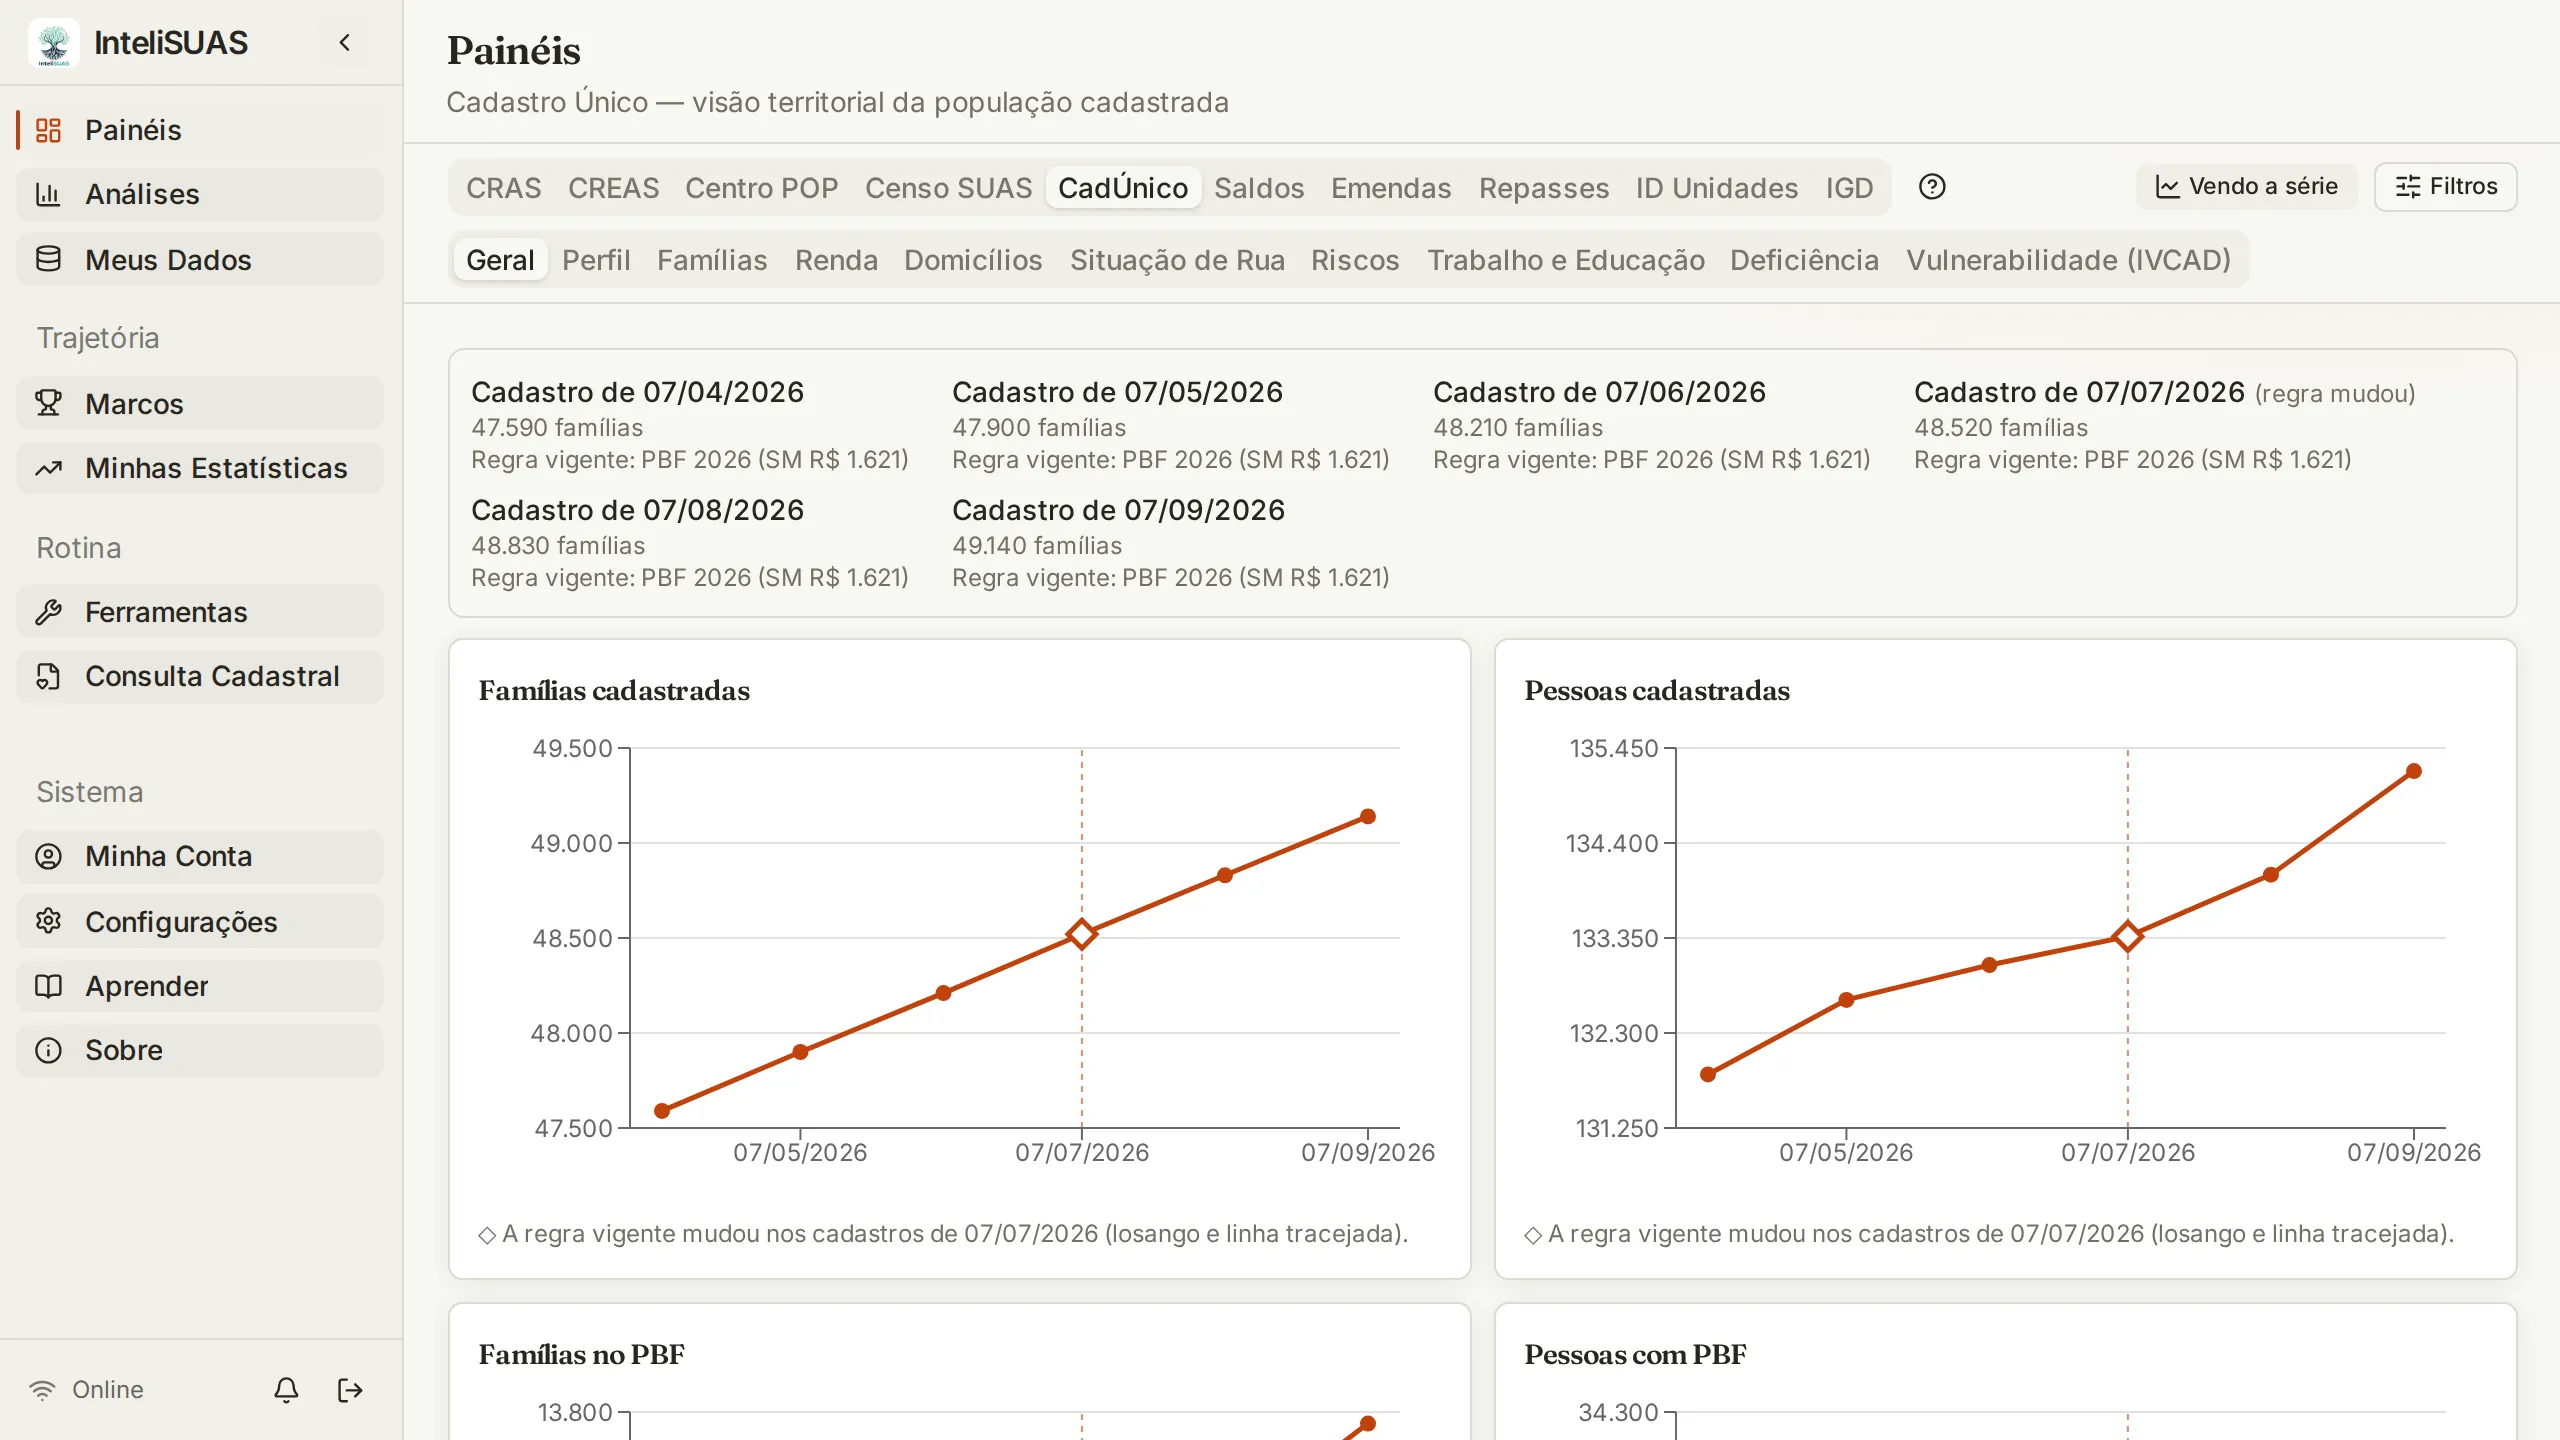Click the diamond marker in Famílias cadastradas chart
Viewport: 2560px width, 1440px height.
tap(1081, 934)
